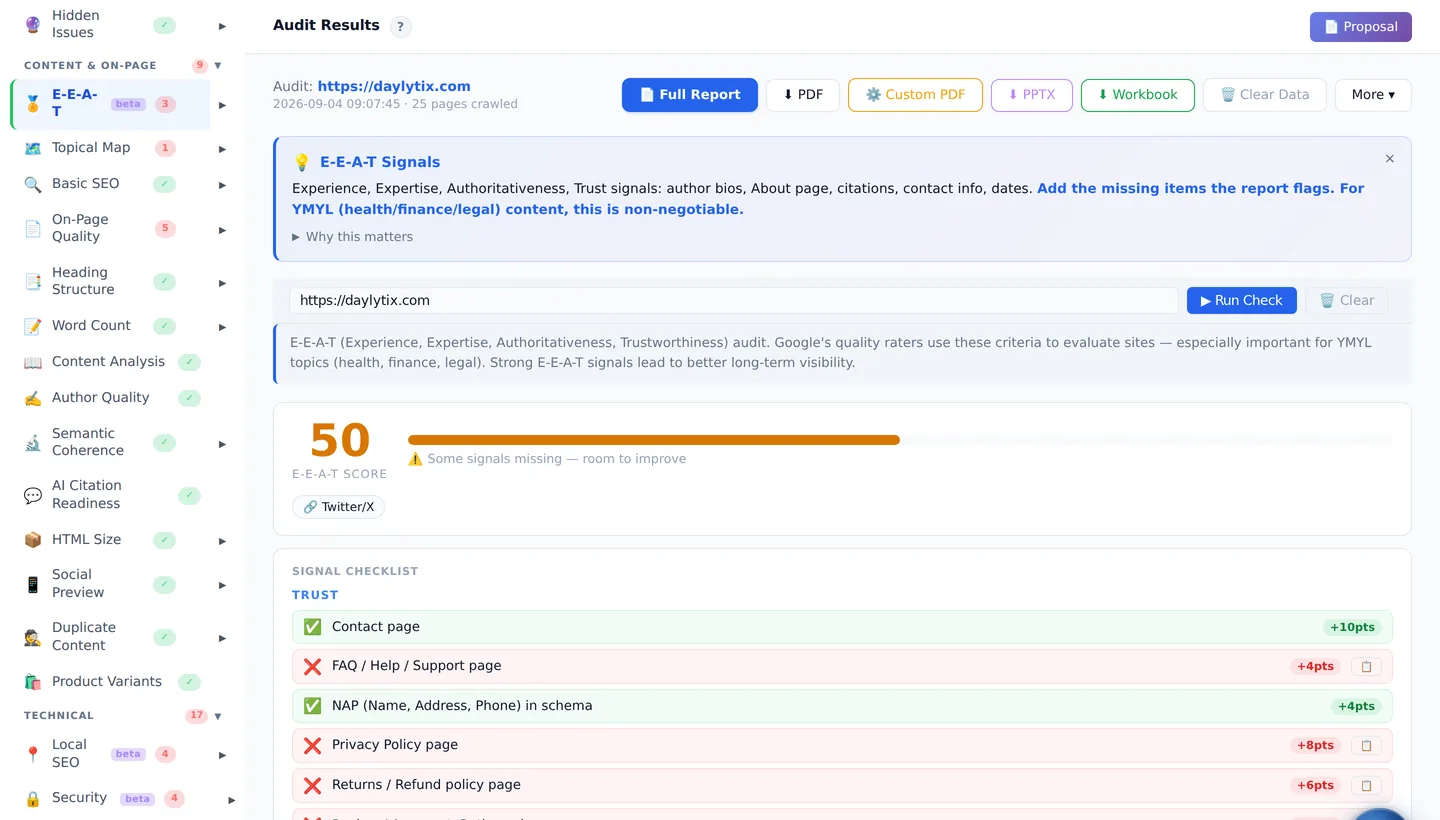1440x820 pixels.
Task: Open the Full Report
Action: [690, 95]
